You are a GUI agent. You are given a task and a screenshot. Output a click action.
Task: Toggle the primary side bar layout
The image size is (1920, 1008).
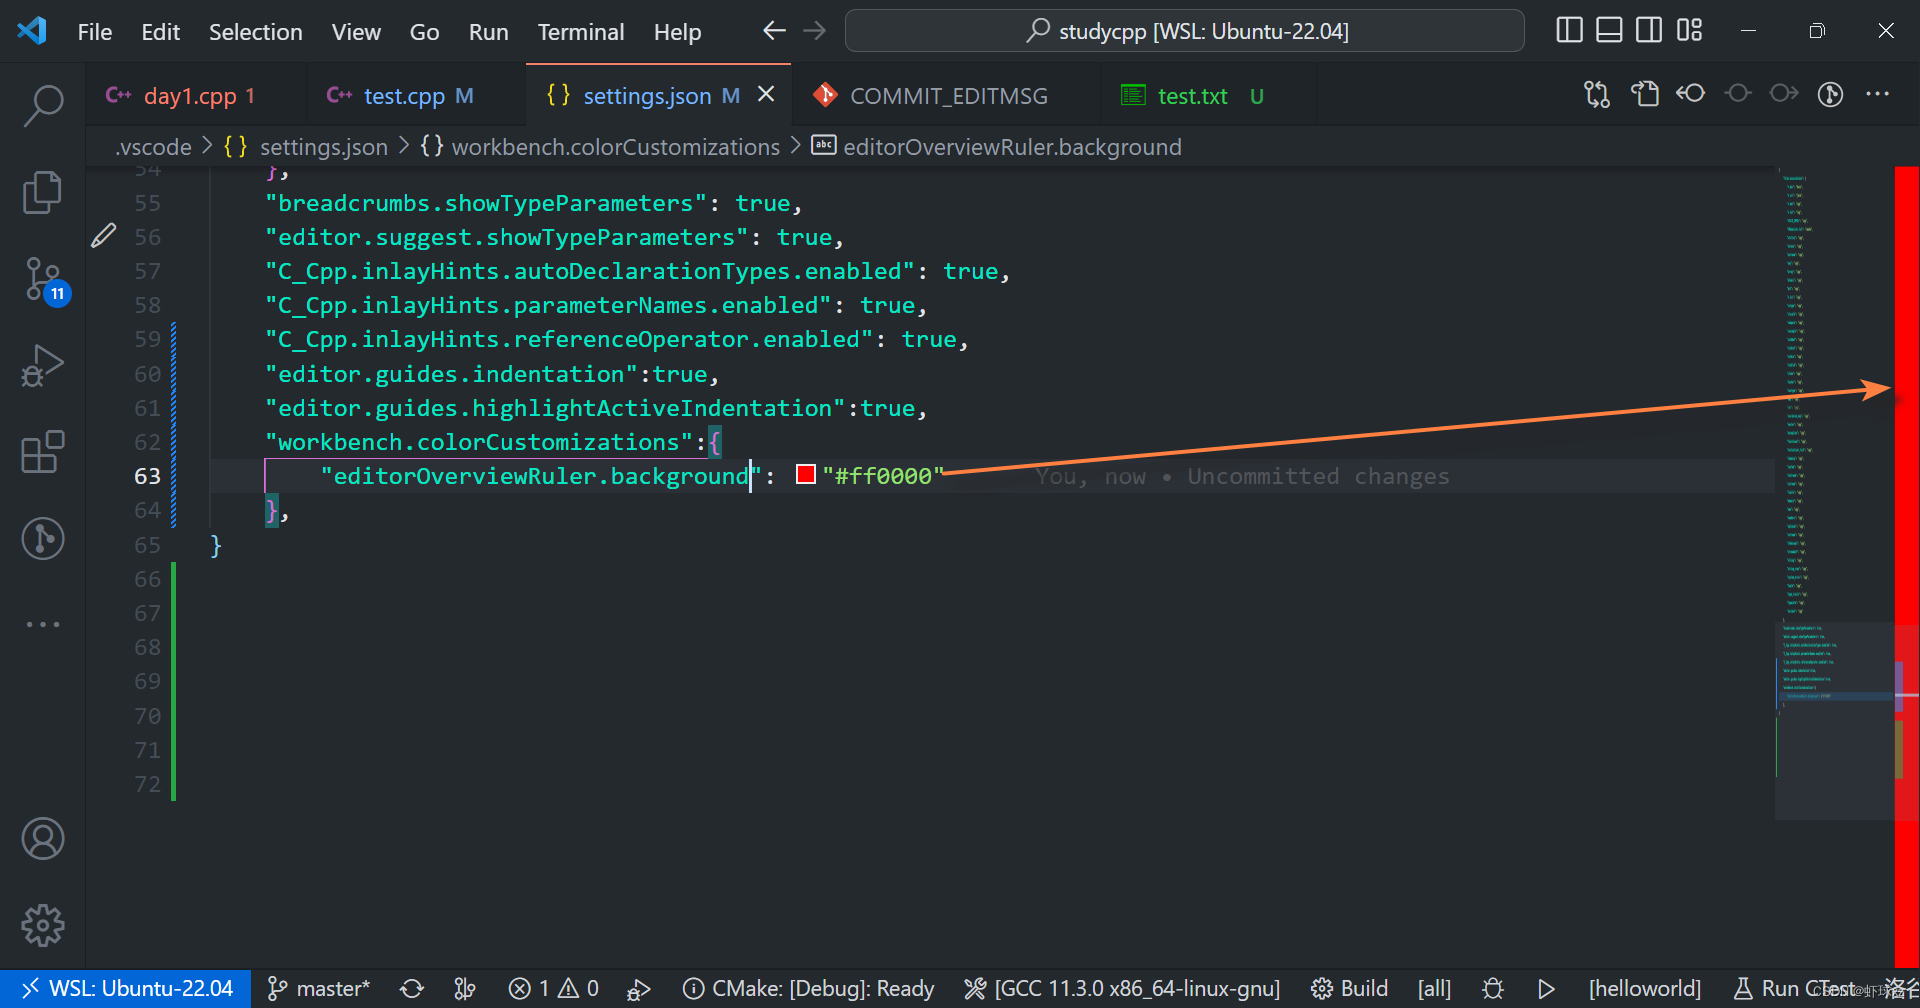[1570, 30]
